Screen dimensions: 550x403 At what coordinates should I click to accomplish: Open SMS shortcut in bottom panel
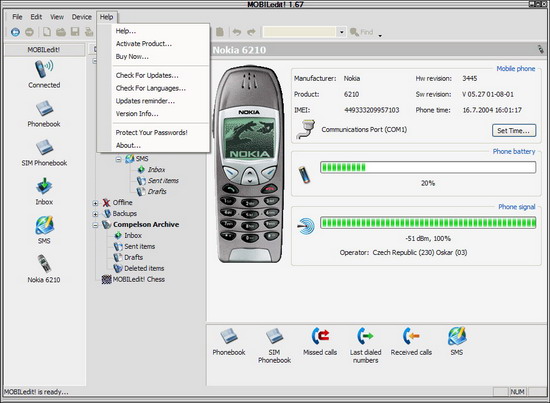[x=457, y=336]
